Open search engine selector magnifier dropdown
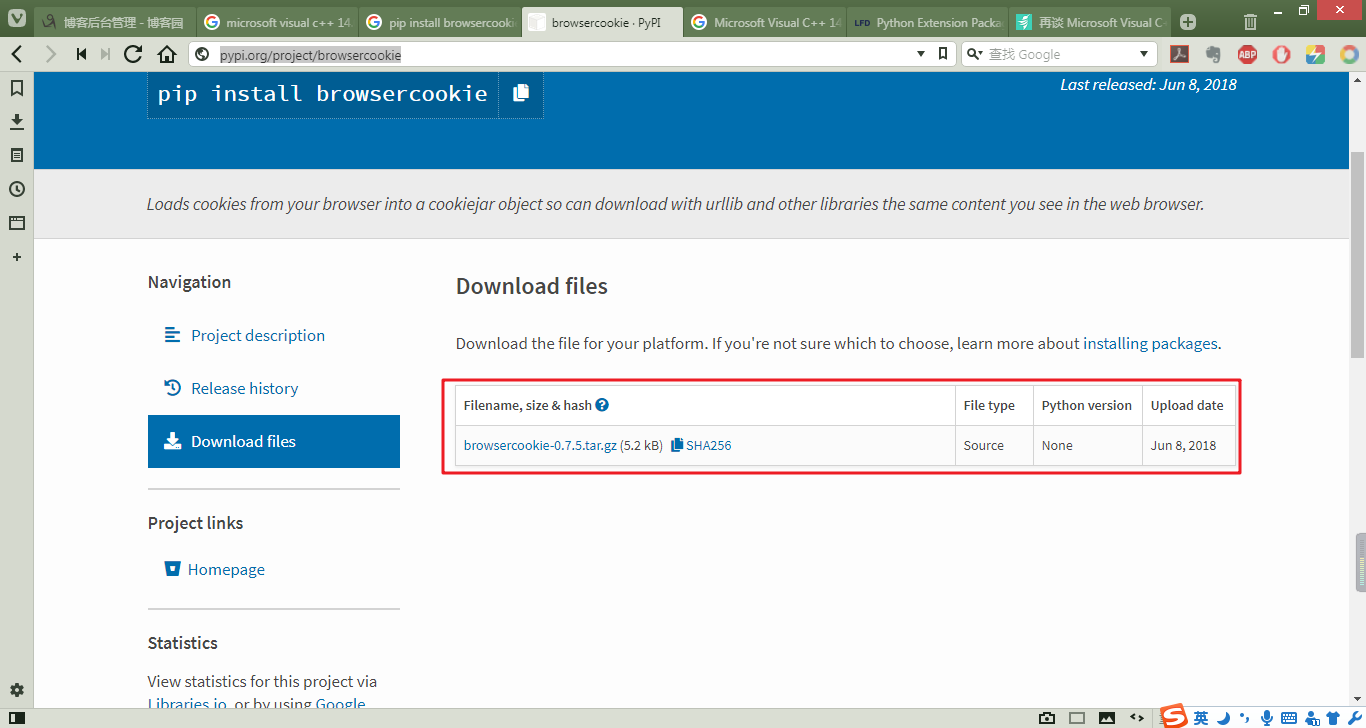Image resolution: width=1366 pixels, height=728 pixels. click(974, 54)
